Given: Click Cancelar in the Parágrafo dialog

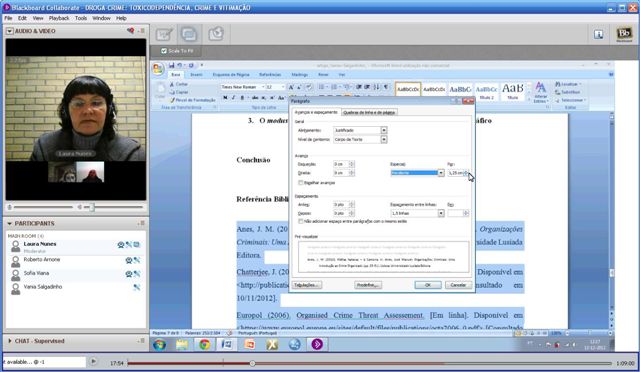Looking at the screenshot, I should [x=458, y=285].
